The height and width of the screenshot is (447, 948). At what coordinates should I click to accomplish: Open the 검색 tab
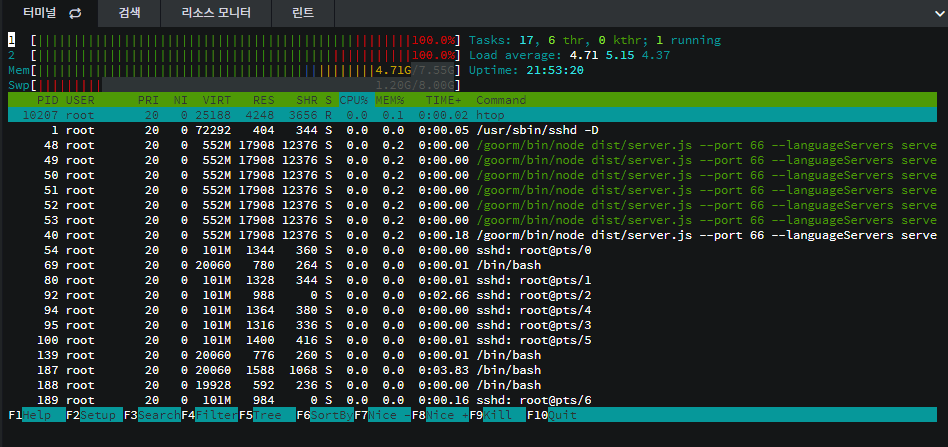[130, 13]
